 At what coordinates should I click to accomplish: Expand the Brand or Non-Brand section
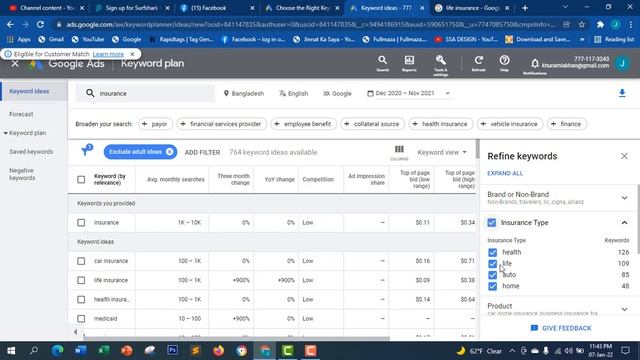(x=624, y=198)
